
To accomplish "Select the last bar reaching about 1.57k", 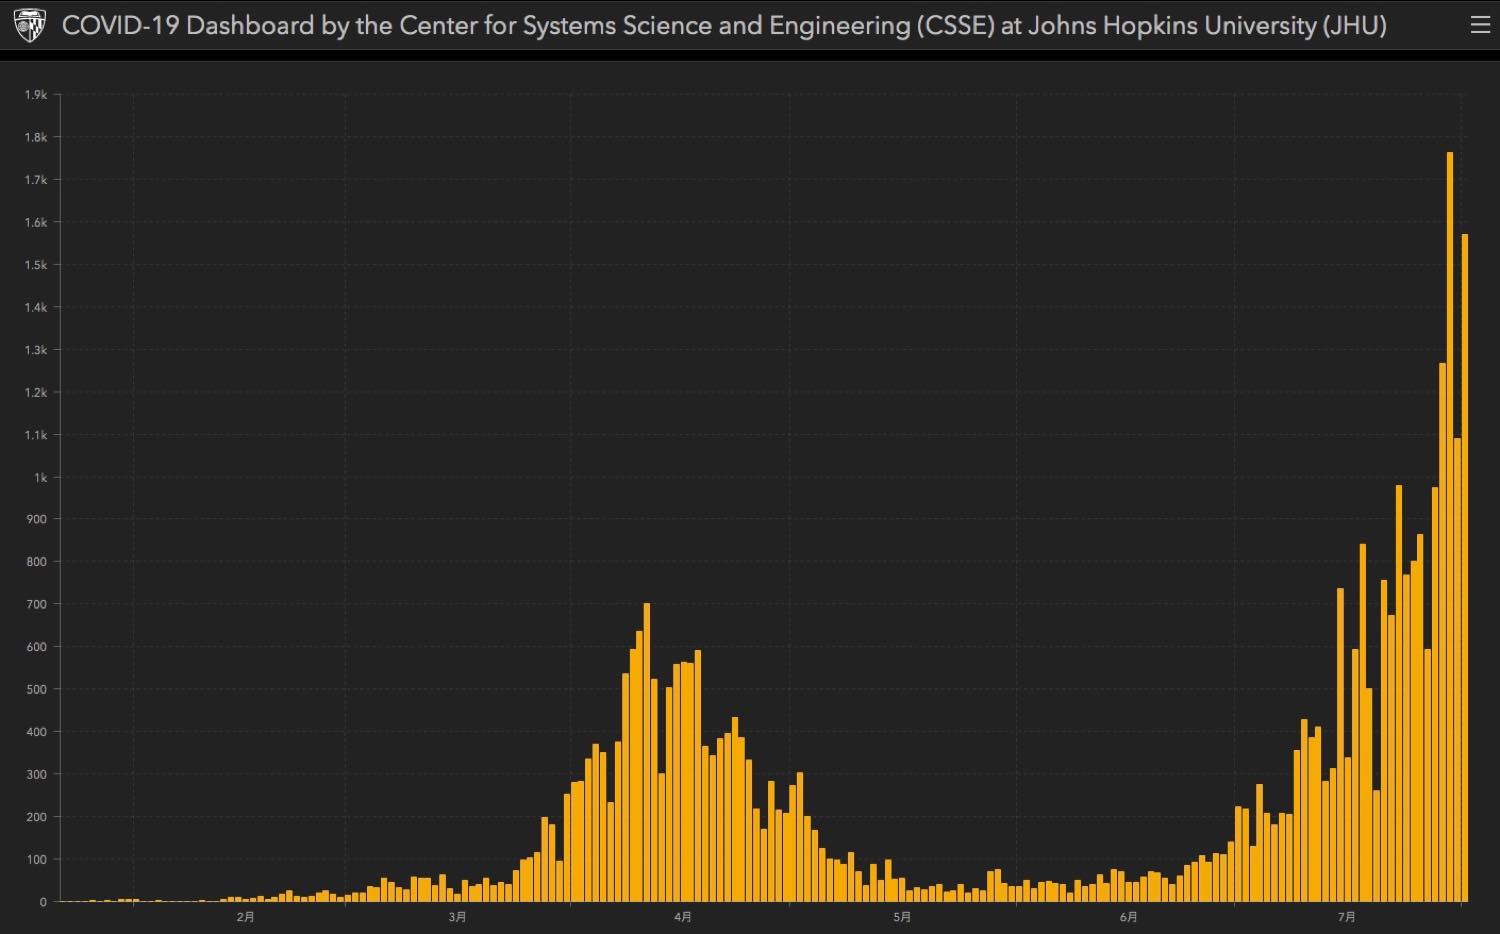I will [1465, 568].
